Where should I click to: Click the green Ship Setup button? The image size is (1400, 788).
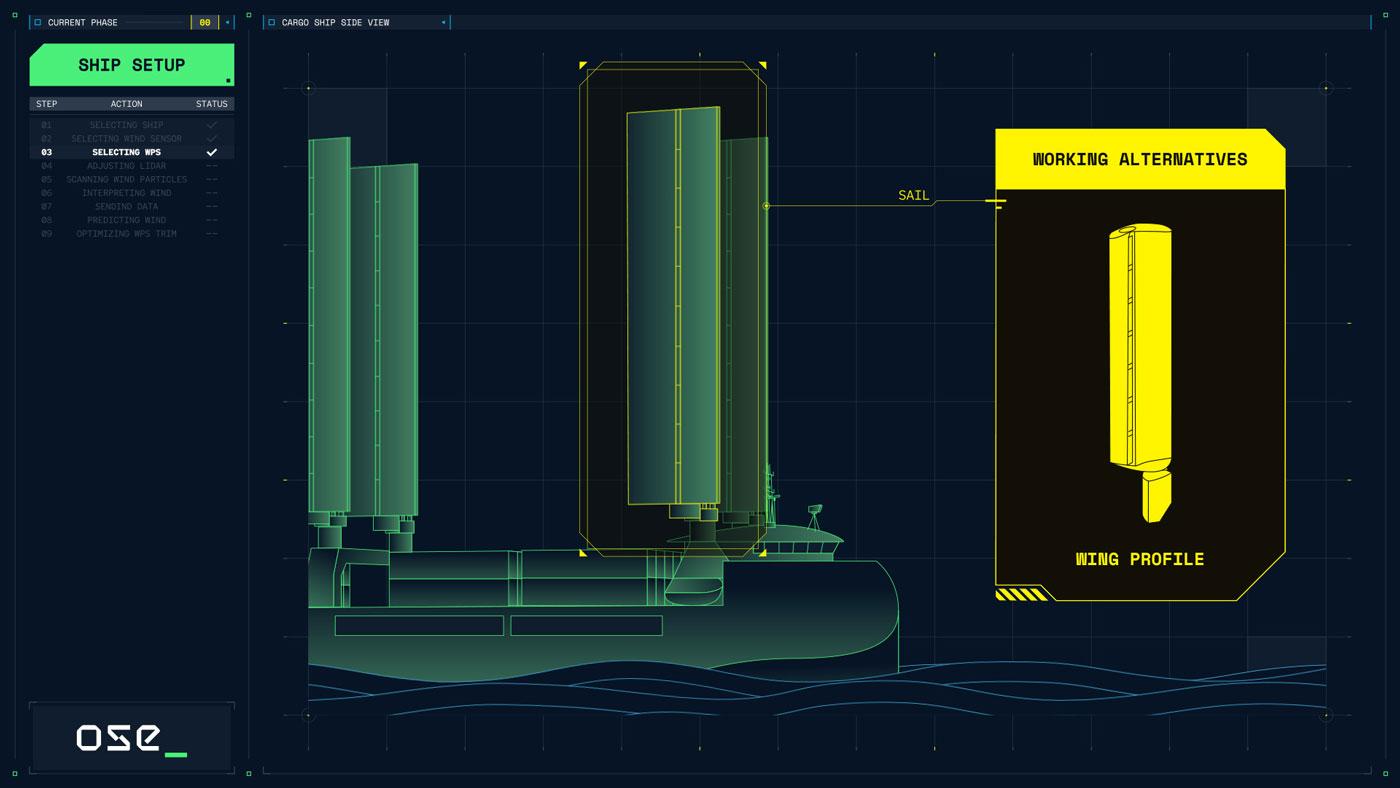(x=132, y=65)
